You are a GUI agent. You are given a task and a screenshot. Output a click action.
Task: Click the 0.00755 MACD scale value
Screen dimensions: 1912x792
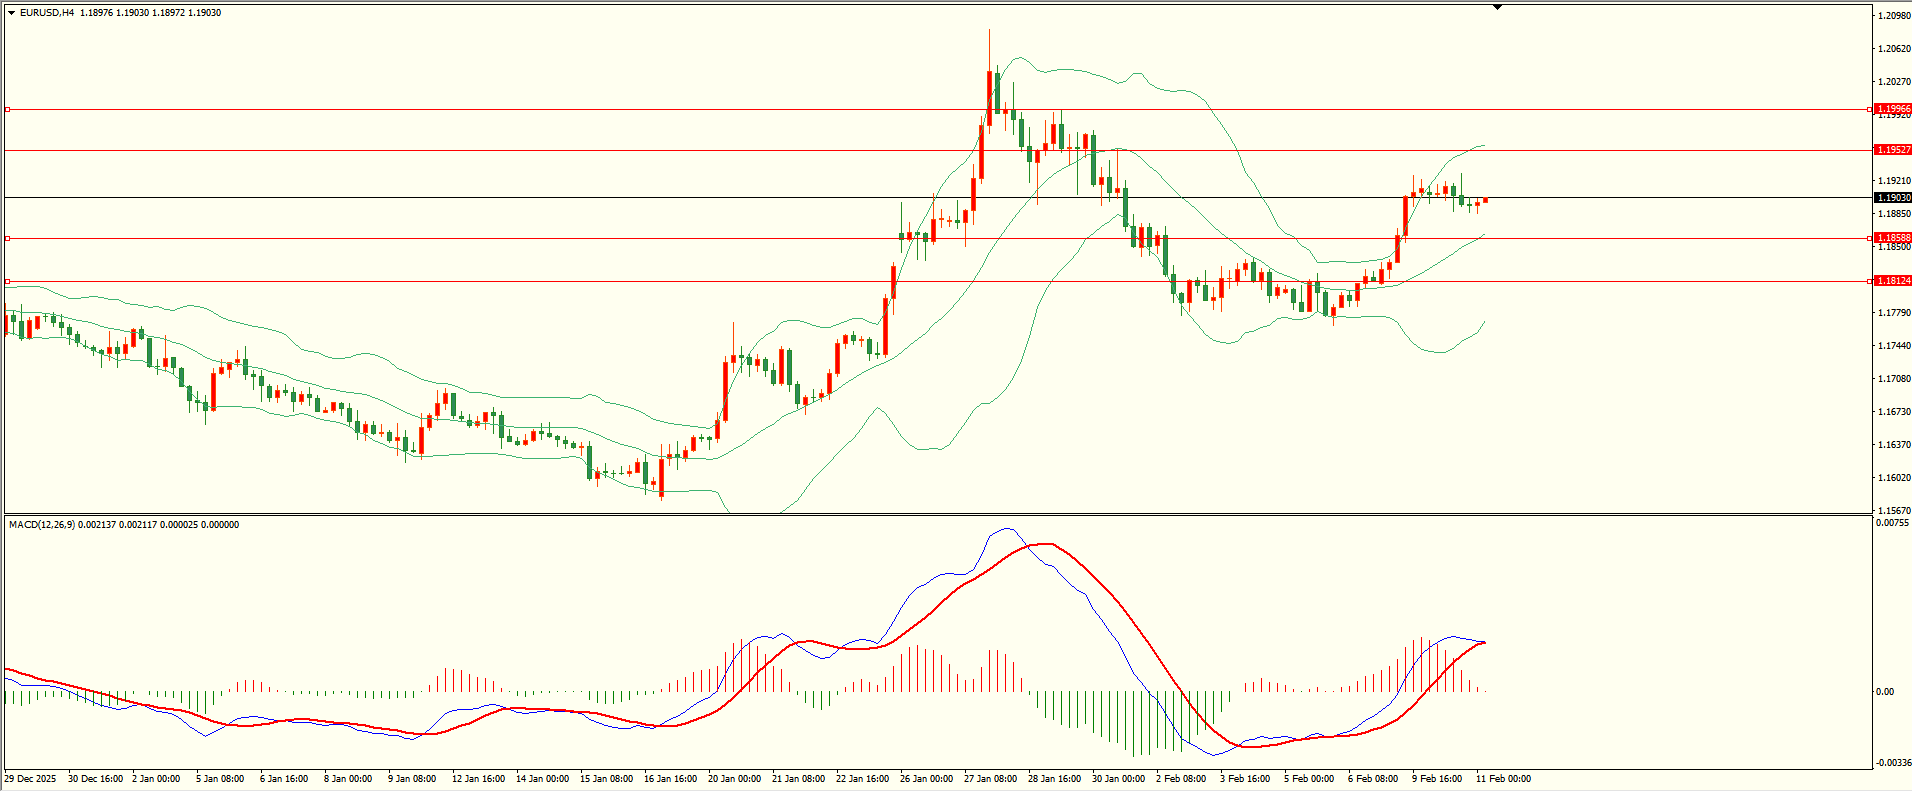[x=1892, y=523]
